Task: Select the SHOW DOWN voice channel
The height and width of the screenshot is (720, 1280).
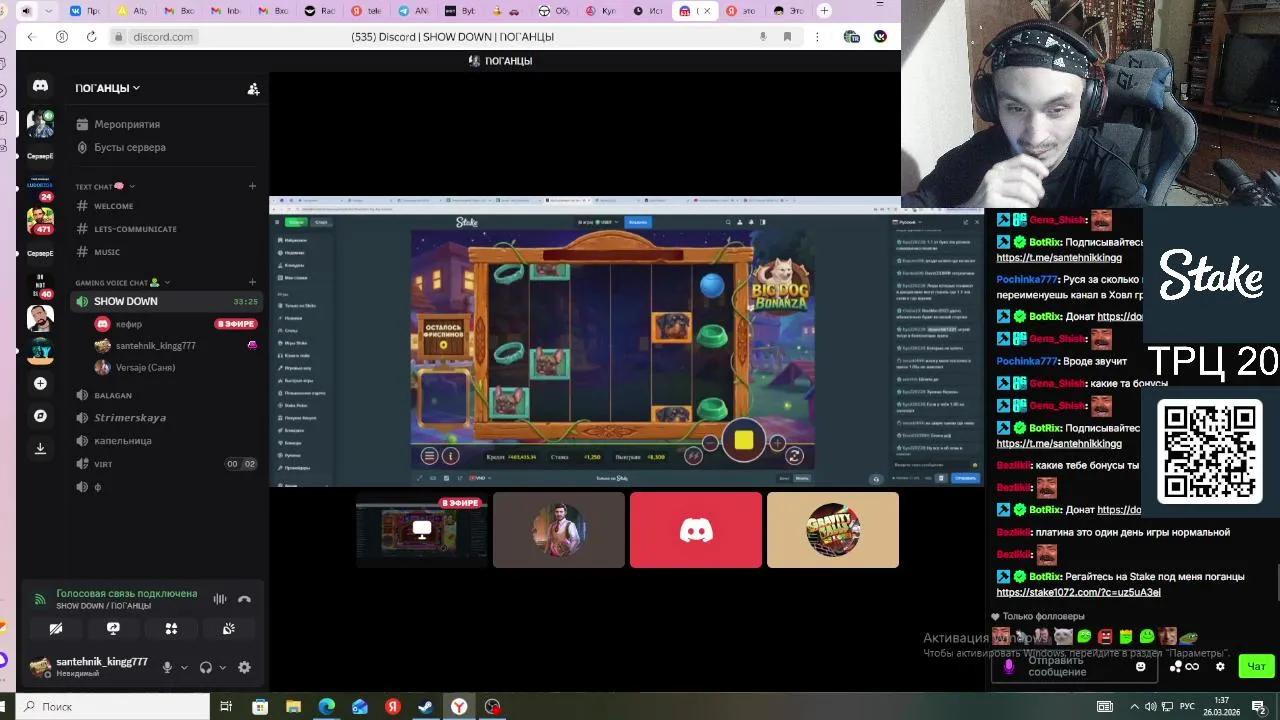Action: coord(166,301)
